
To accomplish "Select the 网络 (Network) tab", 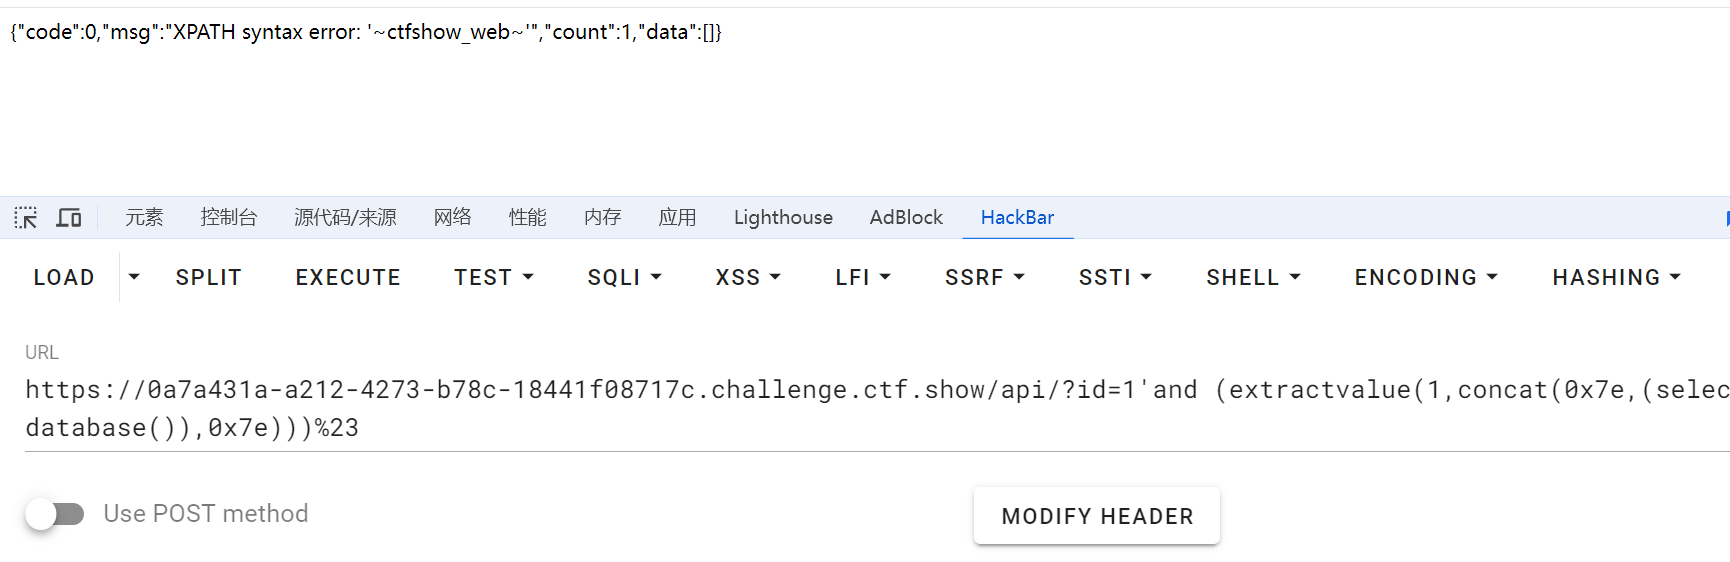I will click(452, 218).
